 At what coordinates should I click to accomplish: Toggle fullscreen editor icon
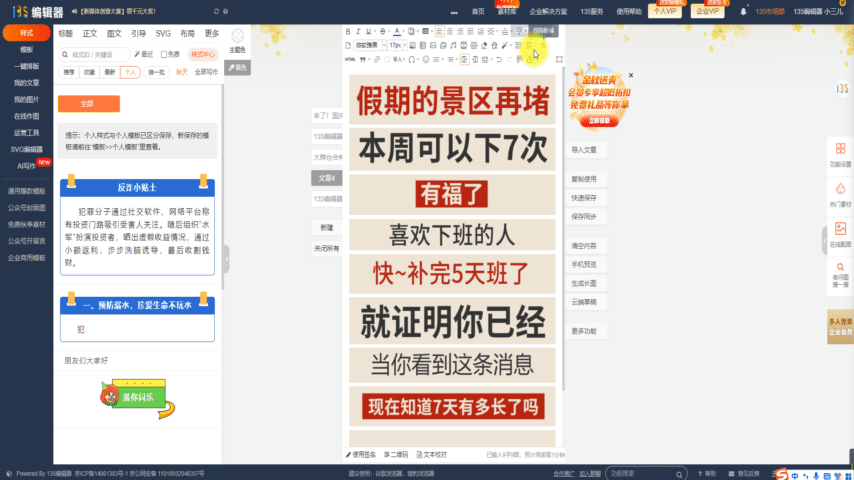pyautogui.click(x=559, y=59)
